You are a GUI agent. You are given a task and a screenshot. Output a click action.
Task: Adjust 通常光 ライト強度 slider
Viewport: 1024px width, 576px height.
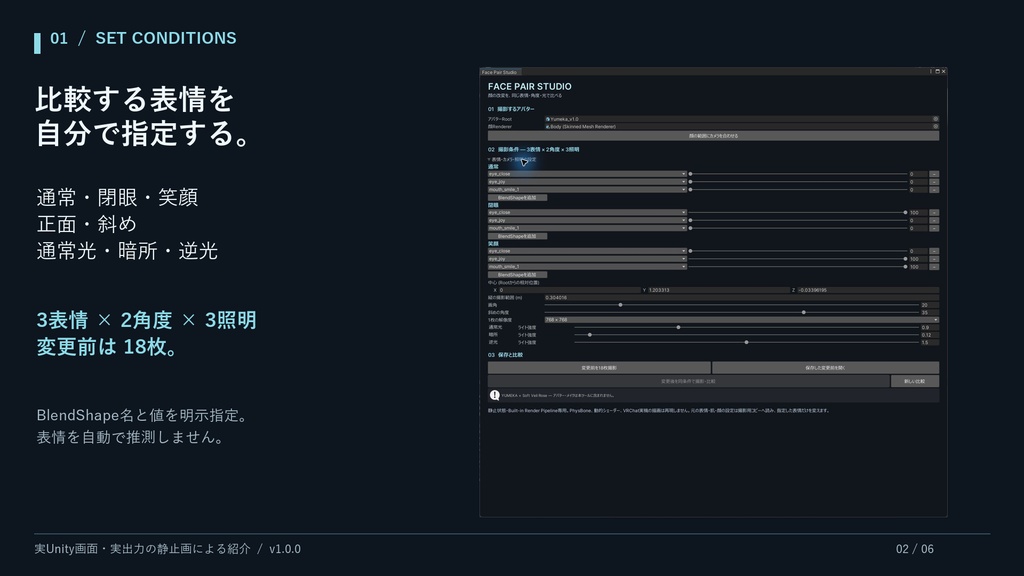pos(746,327)
